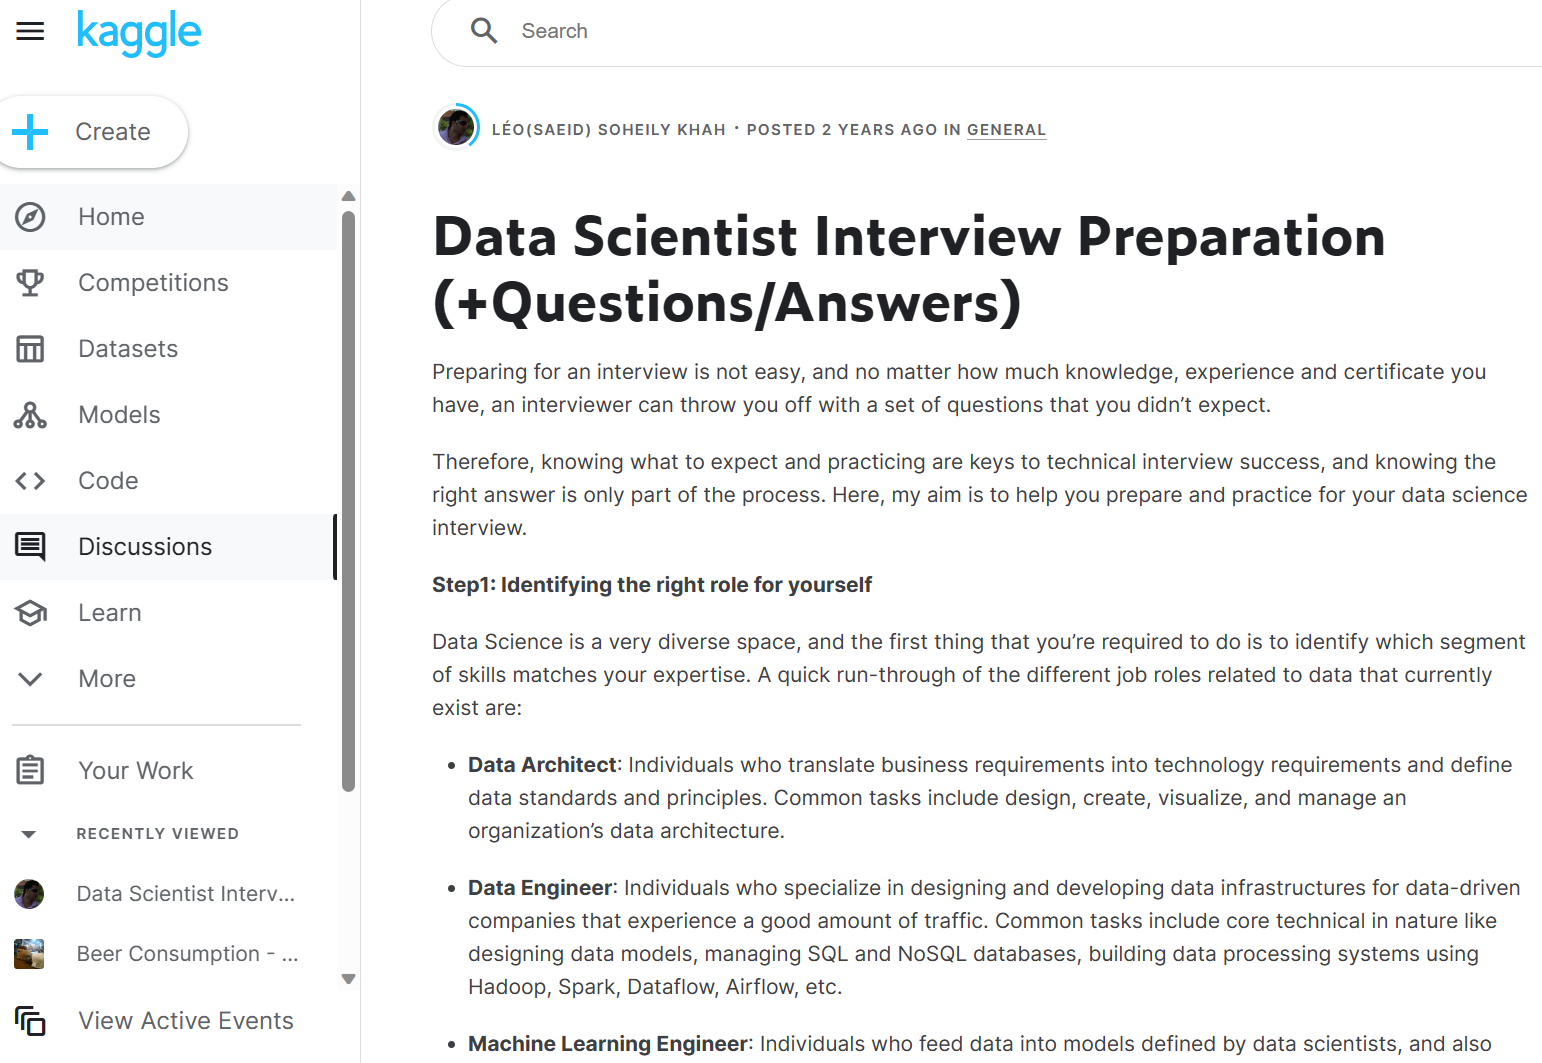The image size is (1542, 1063).
Task: Open Competitions via the trophy icon
Action: (30, 283)
